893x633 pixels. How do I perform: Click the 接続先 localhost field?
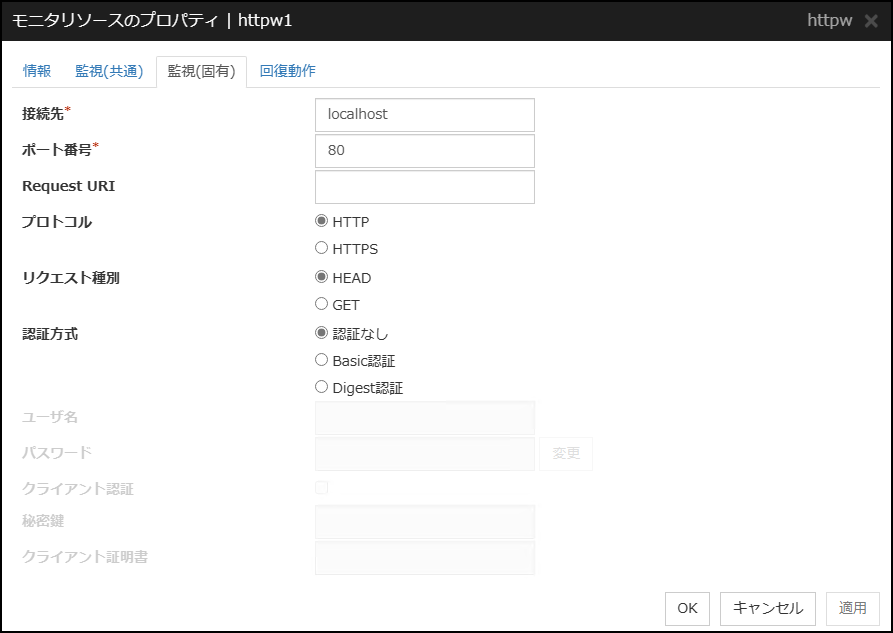[x=424, y=115]
